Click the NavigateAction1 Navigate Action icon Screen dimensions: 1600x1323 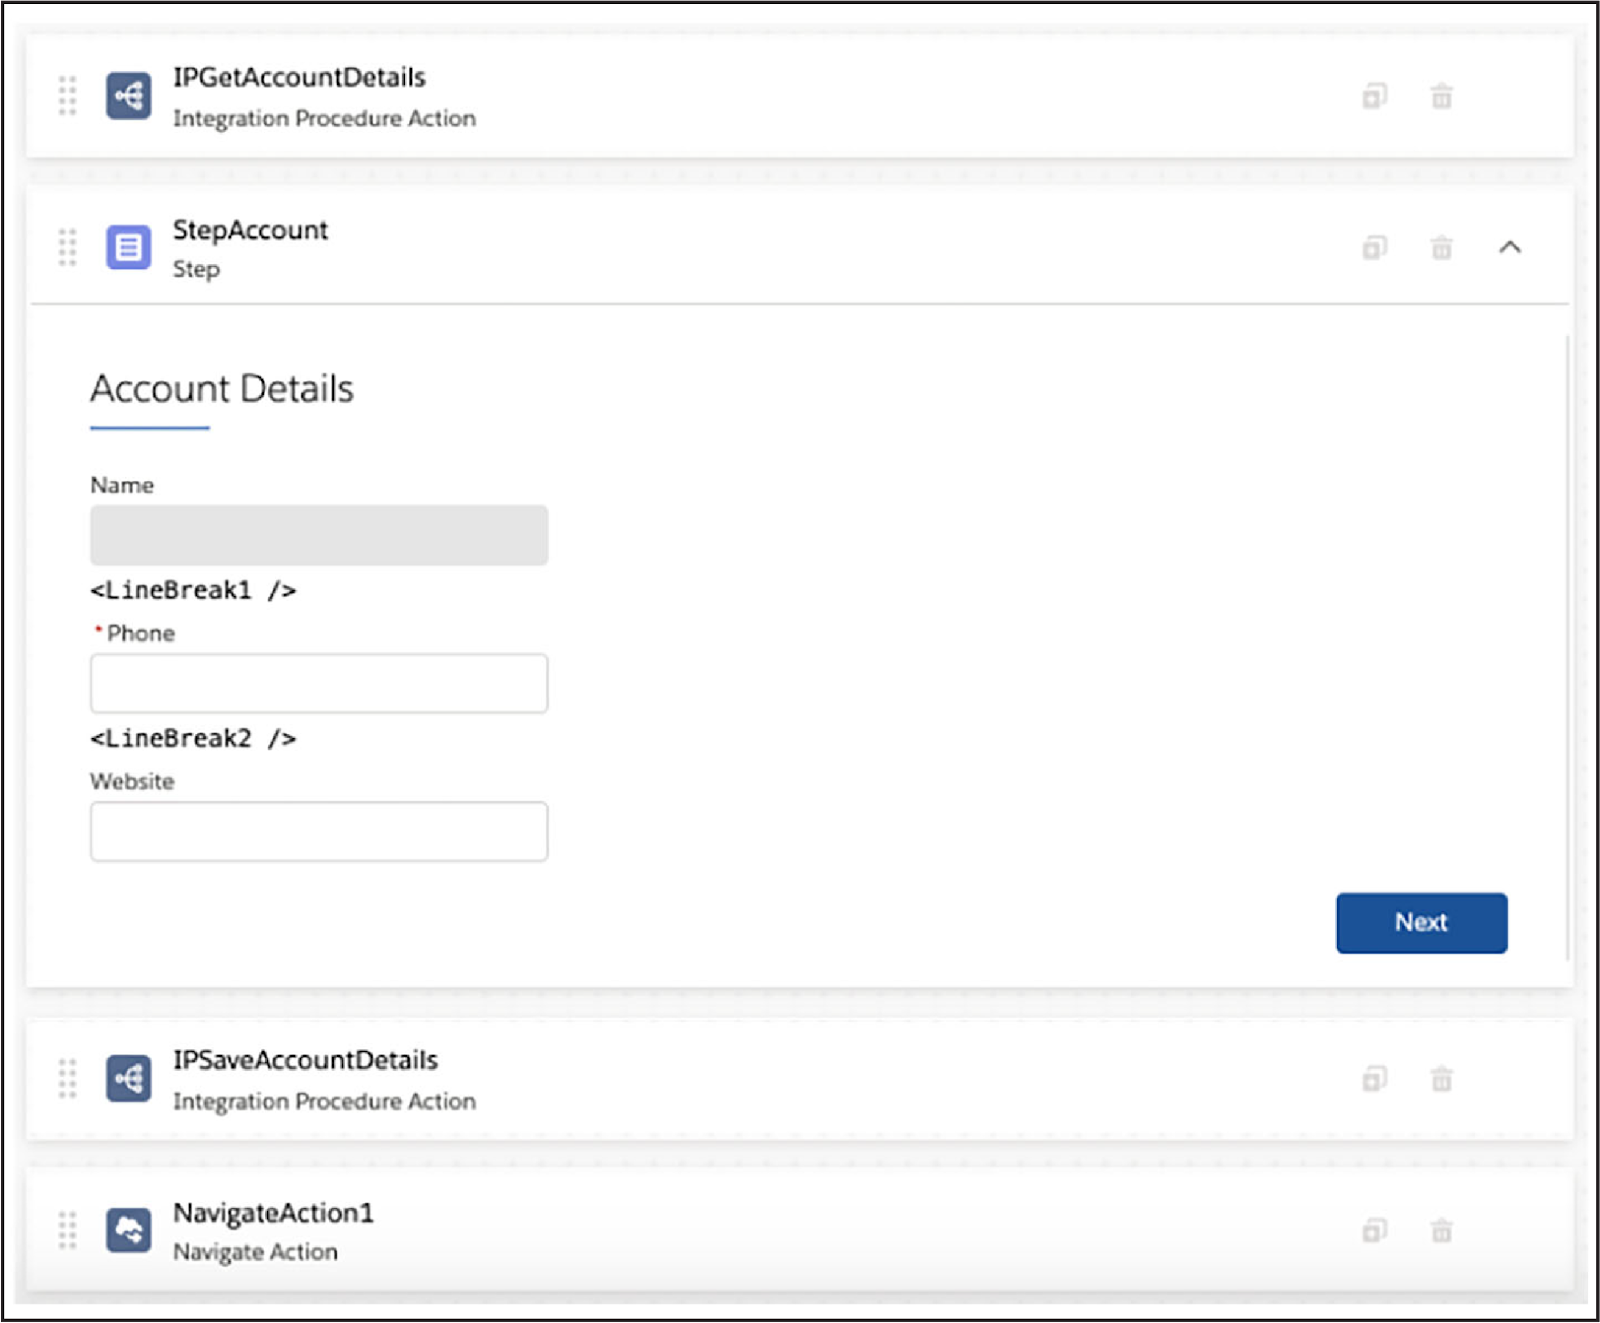128,1231
